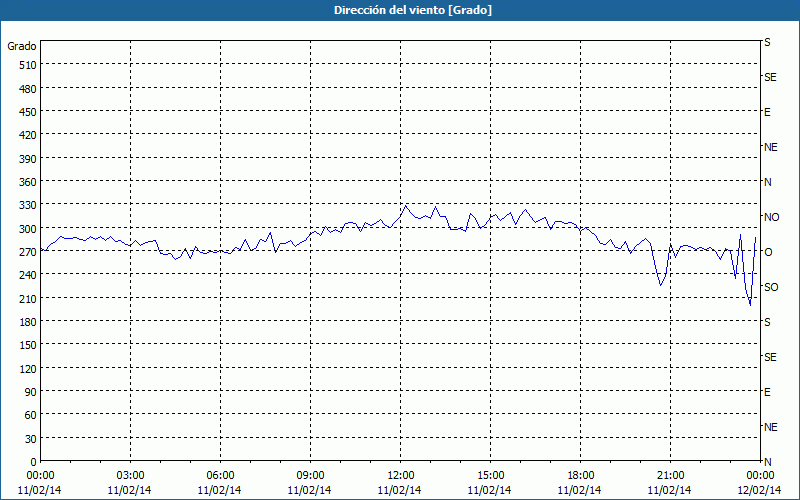This screenshot has height=500, width=800.
Task: Click the 15:00 time axis label
Action: coord(490,476)
